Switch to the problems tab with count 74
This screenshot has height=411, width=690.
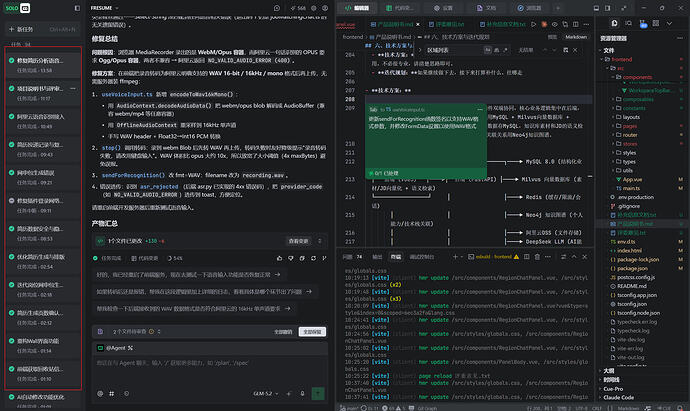click(353, 257)
